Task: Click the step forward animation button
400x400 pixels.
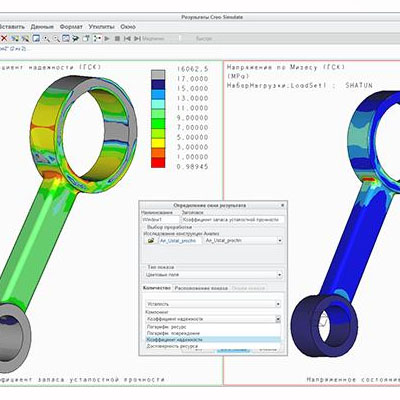Action: click(137, 39)
